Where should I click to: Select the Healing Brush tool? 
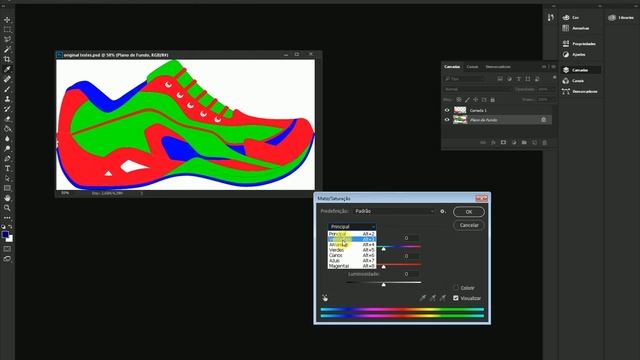[7, 79]
